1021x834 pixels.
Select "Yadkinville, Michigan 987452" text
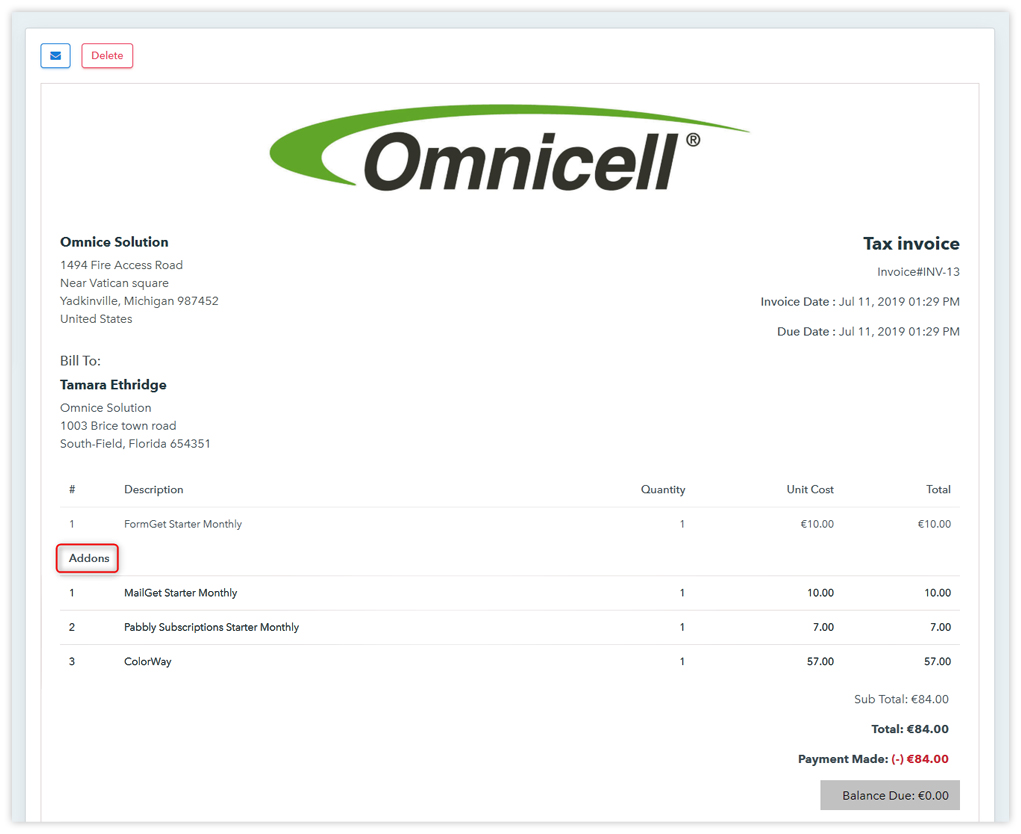pos(139,301)
